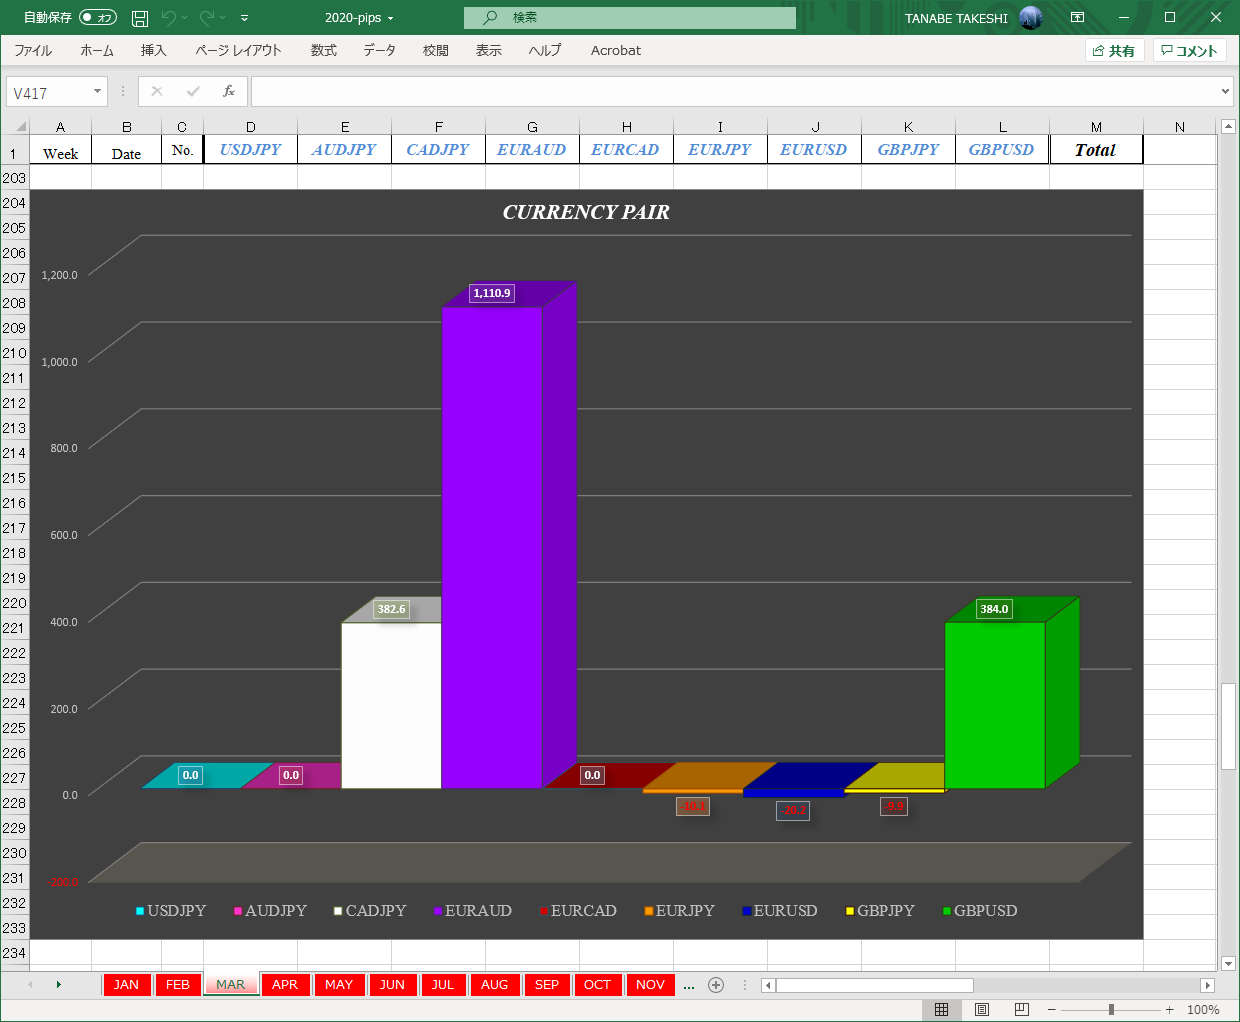Open the Name Box dropdown arrow
This screenshot has width=1240, height=1022.
pyautogui.click(x=97, y=92)
